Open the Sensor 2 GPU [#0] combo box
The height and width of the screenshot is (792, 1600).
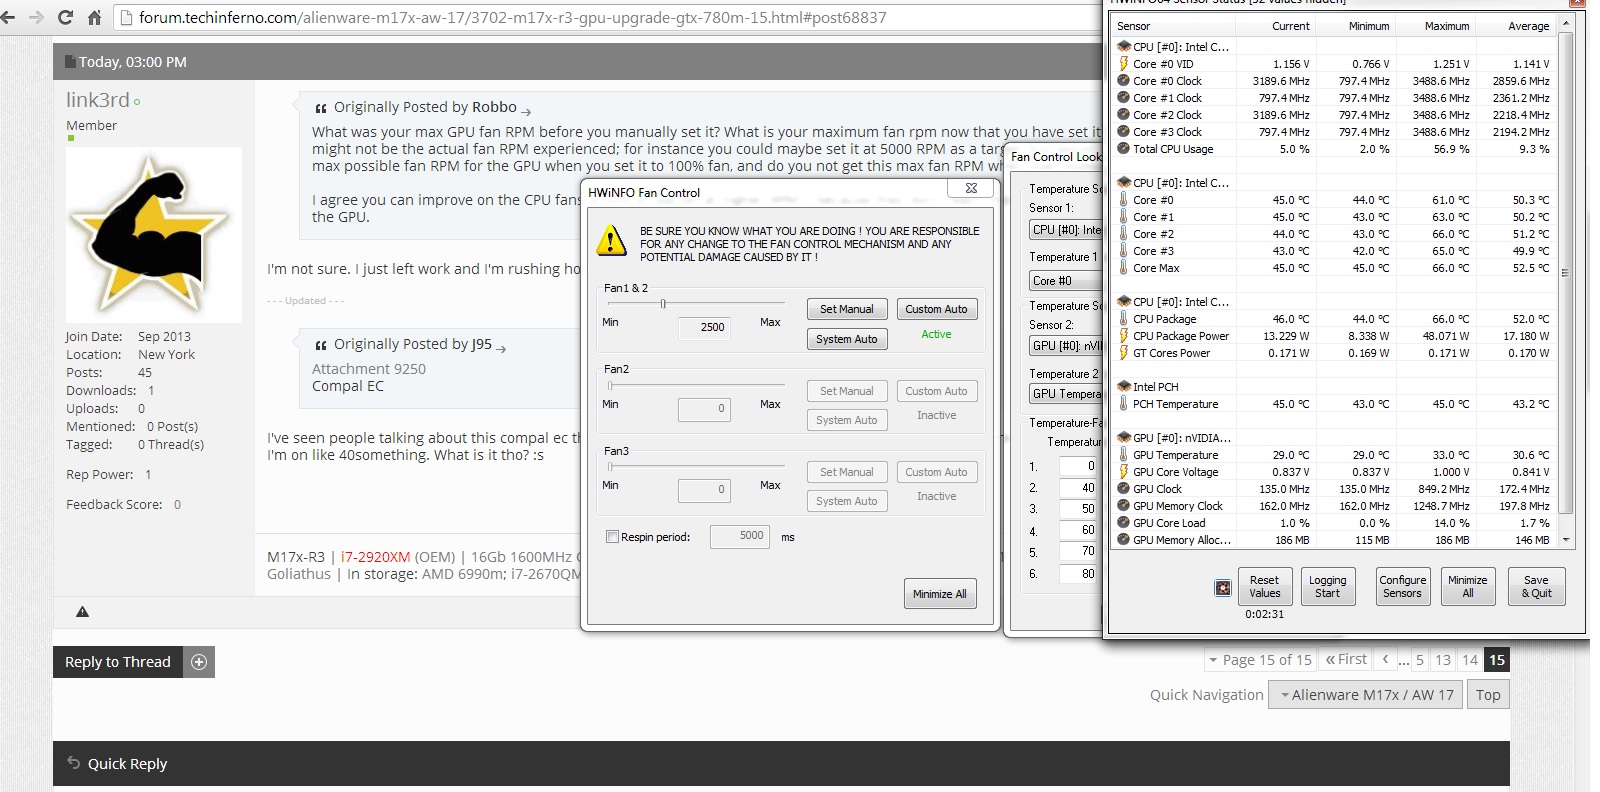tap(1066, 346)
